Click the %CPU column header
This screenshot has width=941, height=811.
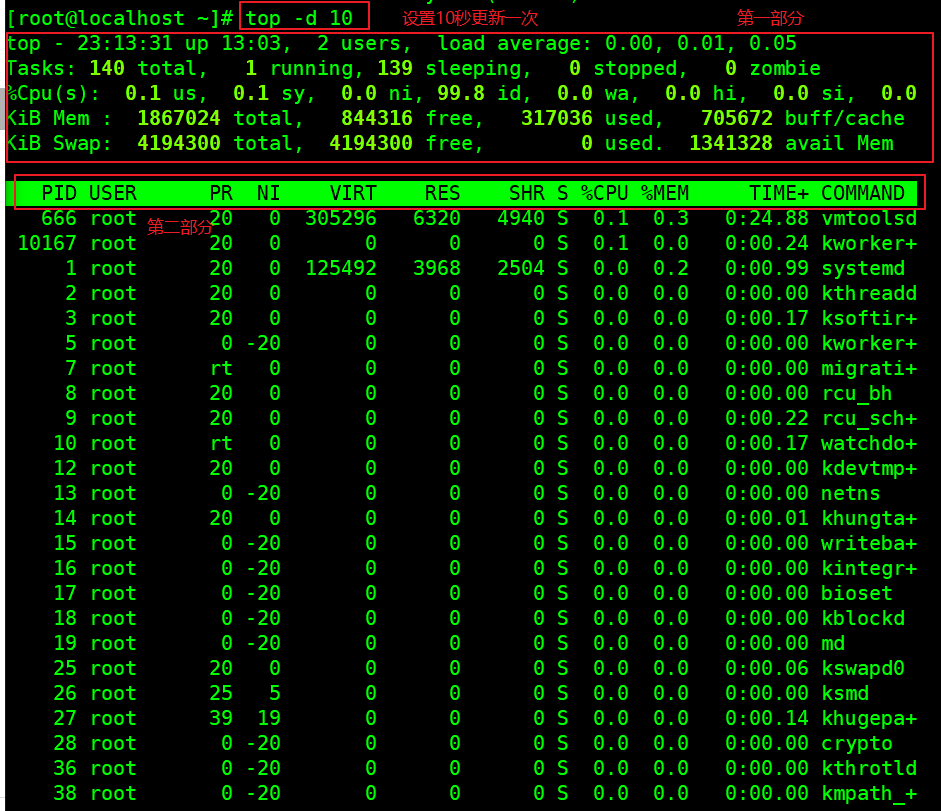[604, 193]
